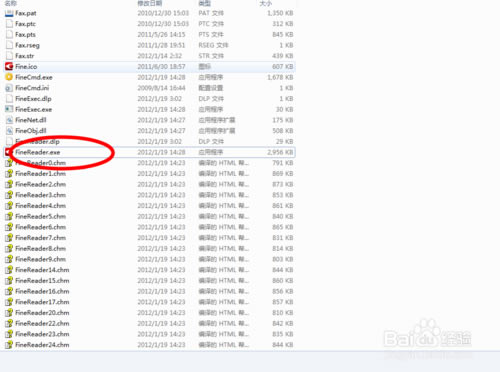The height and width of the screenshot is (372, 500).
Task: Sort by the 修改日期 column header
Action: (x=150, y=3)
